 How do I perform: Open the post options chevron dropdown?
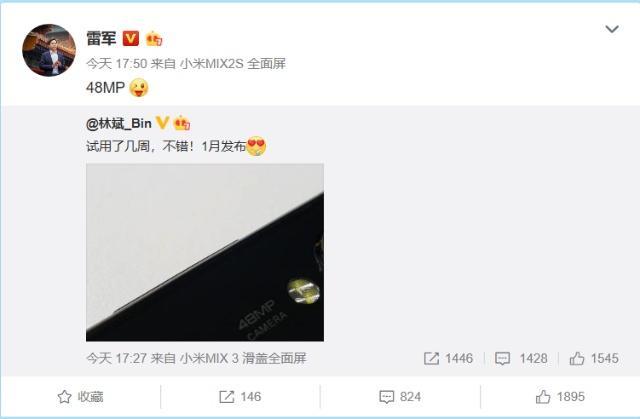point(612,29)
